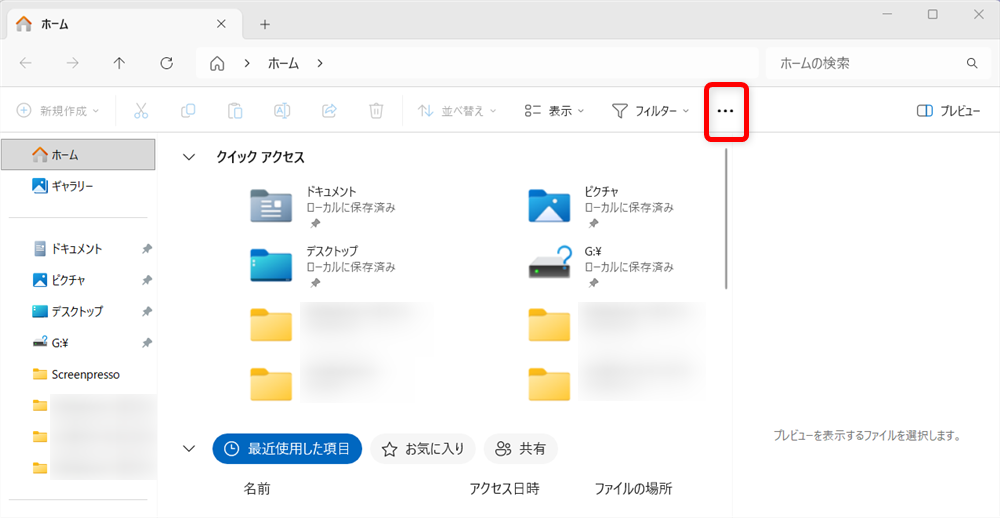Add a new tab
The image size is (1000, 518).
[265, 24]
